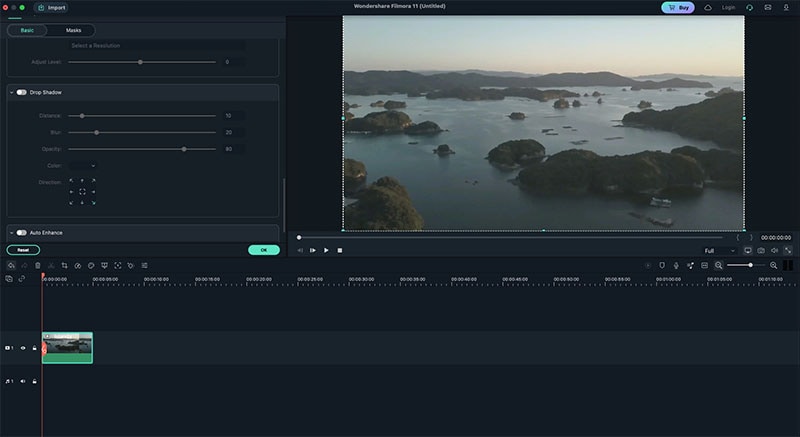The height and width of the screenshot is (437, 800).
Task: Click the keyframe icon in timeline toolbar
Action: click(x=131, y=265)
